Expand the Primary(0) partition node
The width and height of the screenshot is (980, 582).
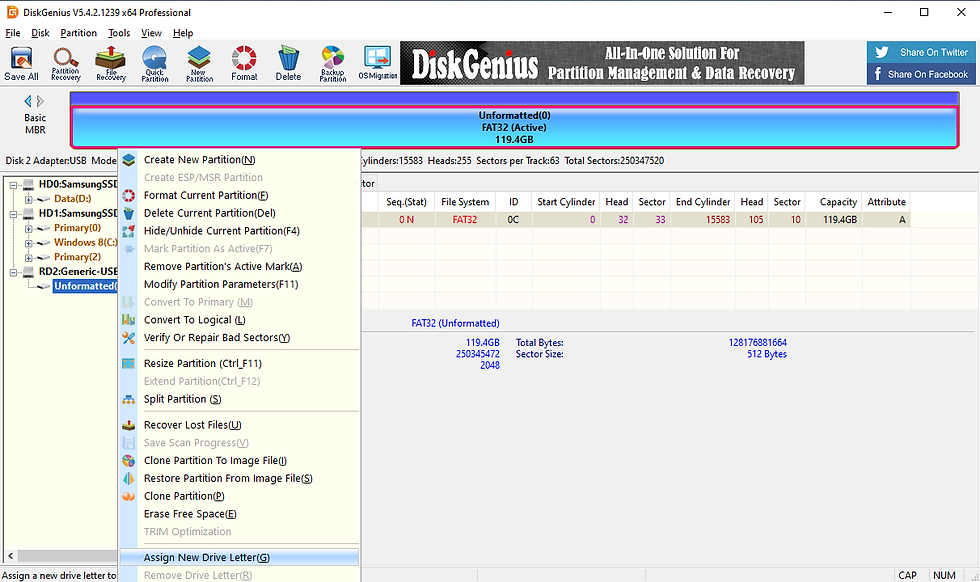[x=28, y=229]
